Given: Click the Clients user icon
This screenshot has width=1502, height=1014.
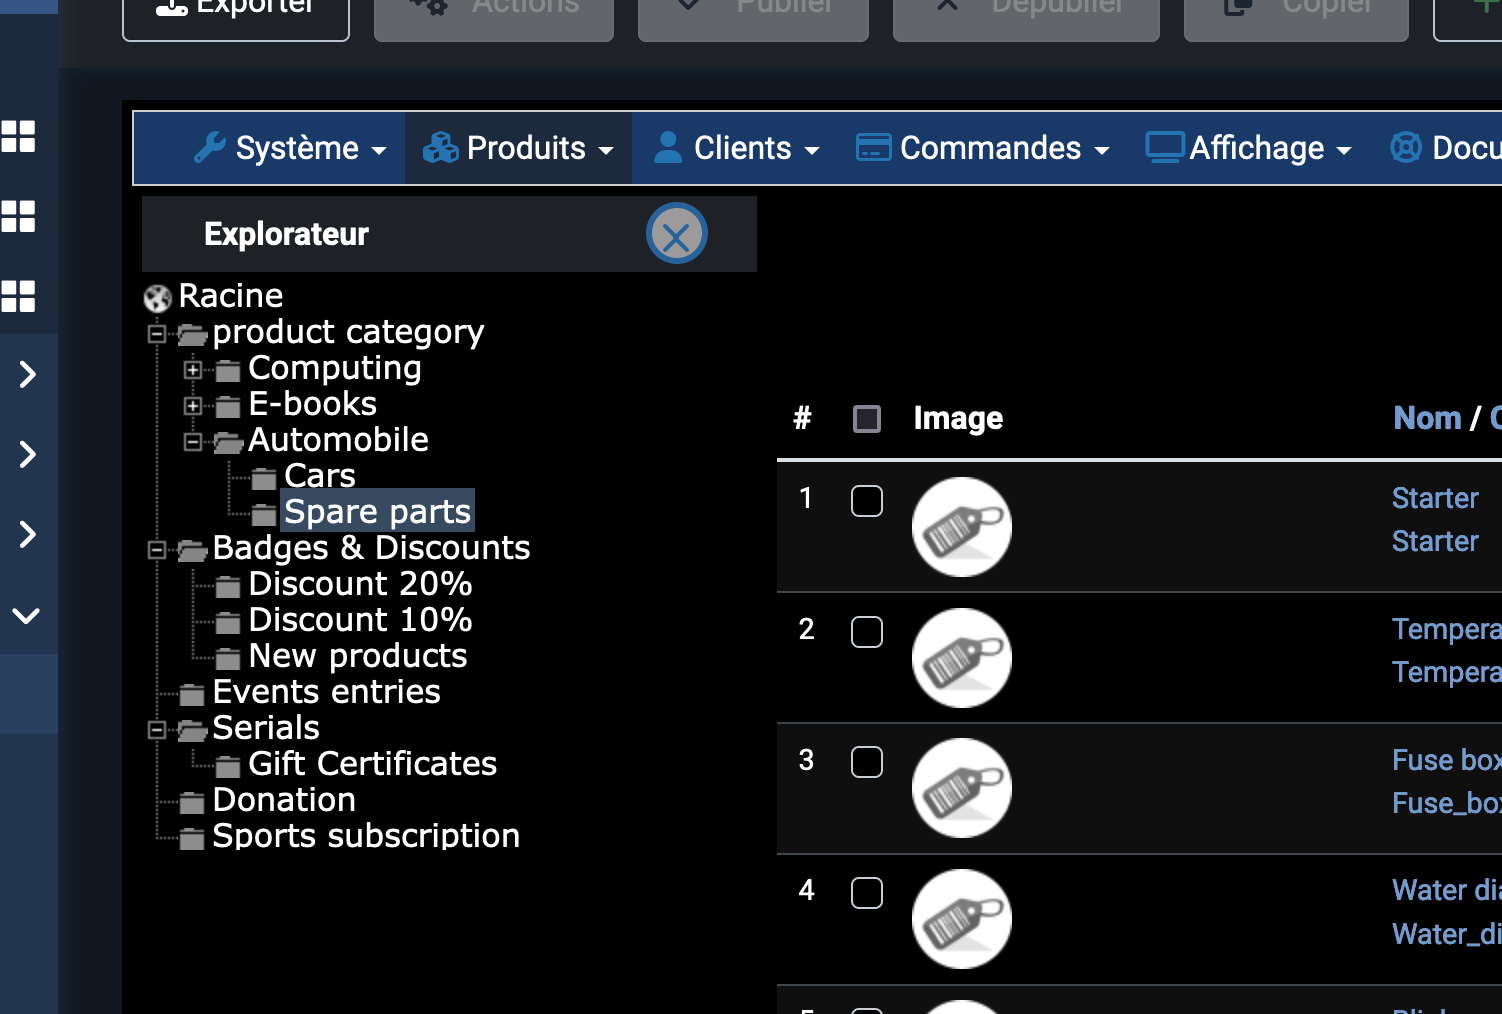Looking at the screenshot, I should [667, 148].
